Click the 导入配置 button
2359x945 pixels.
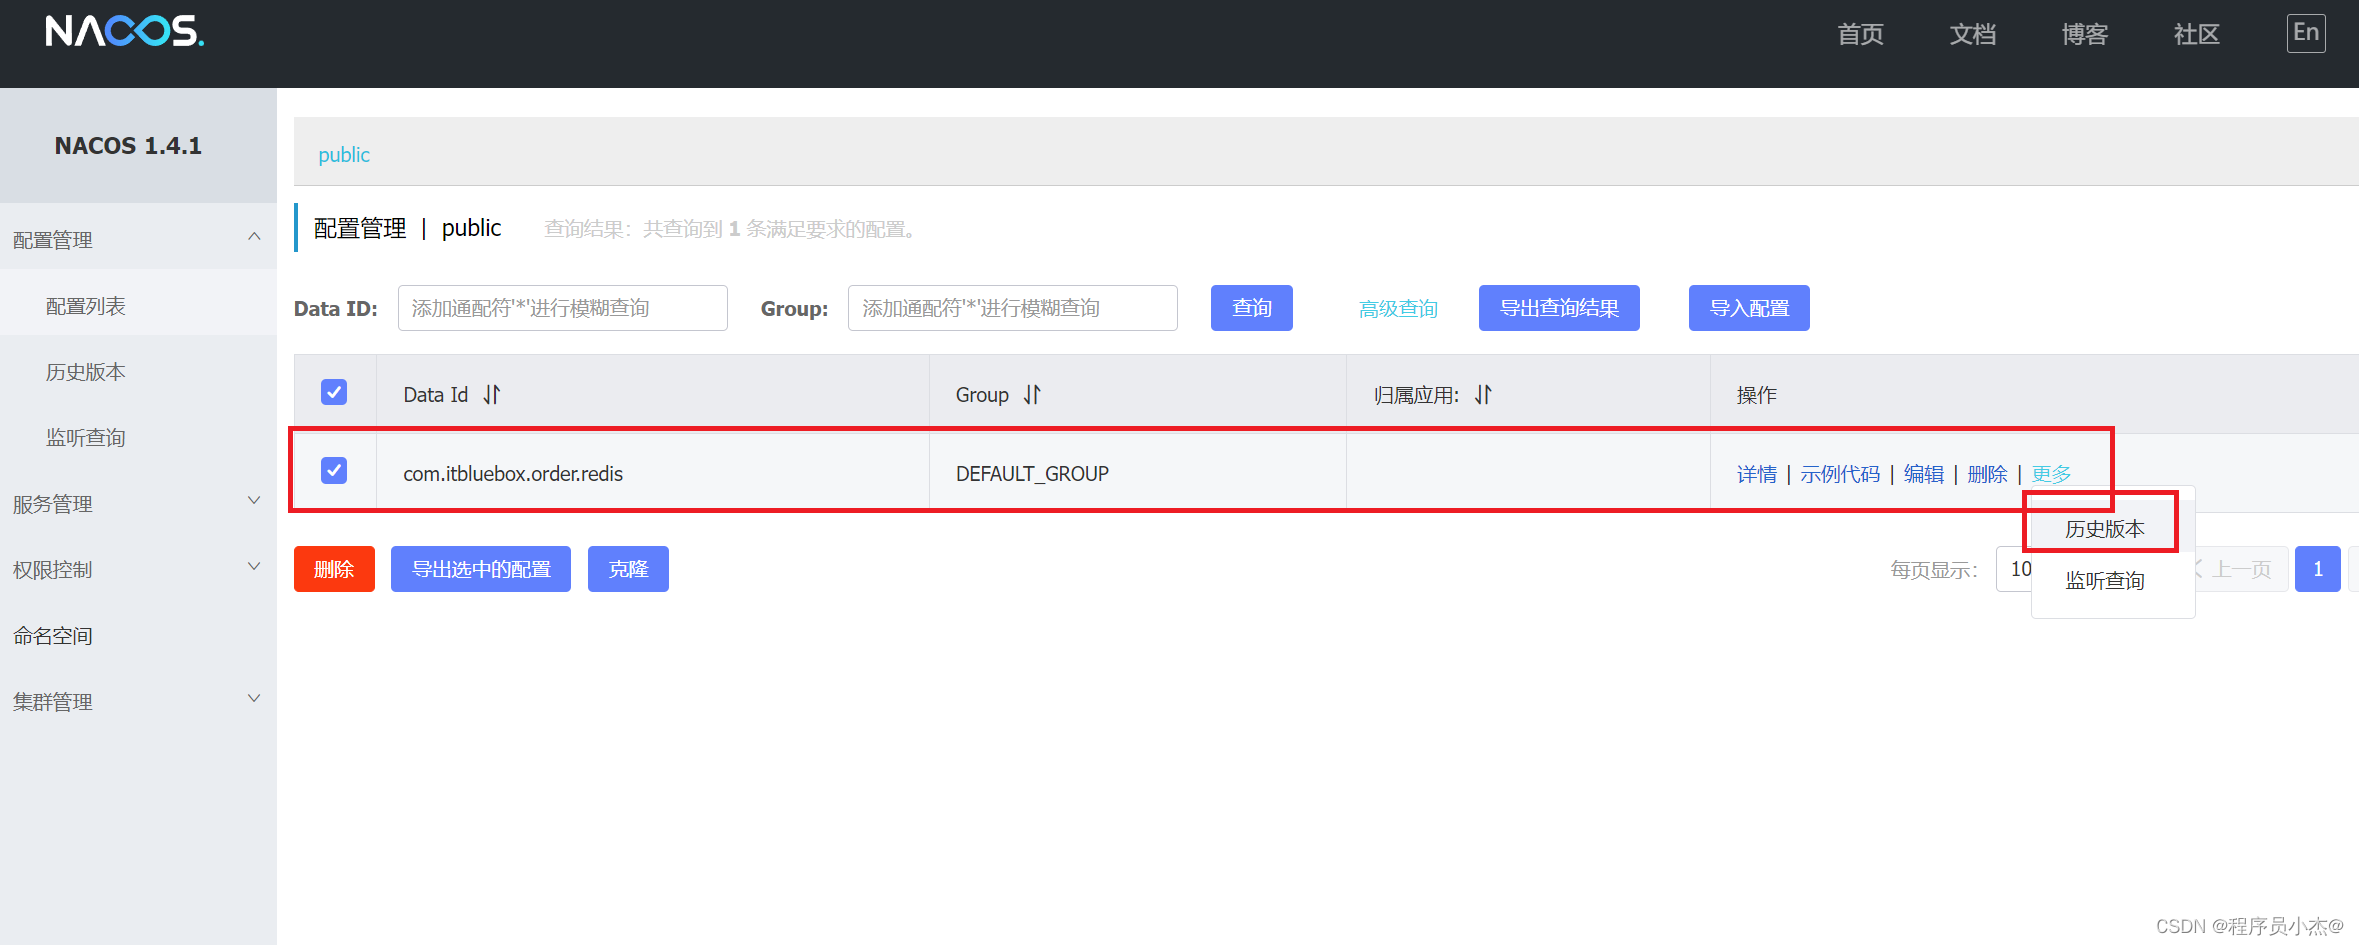coord(1749,308)
